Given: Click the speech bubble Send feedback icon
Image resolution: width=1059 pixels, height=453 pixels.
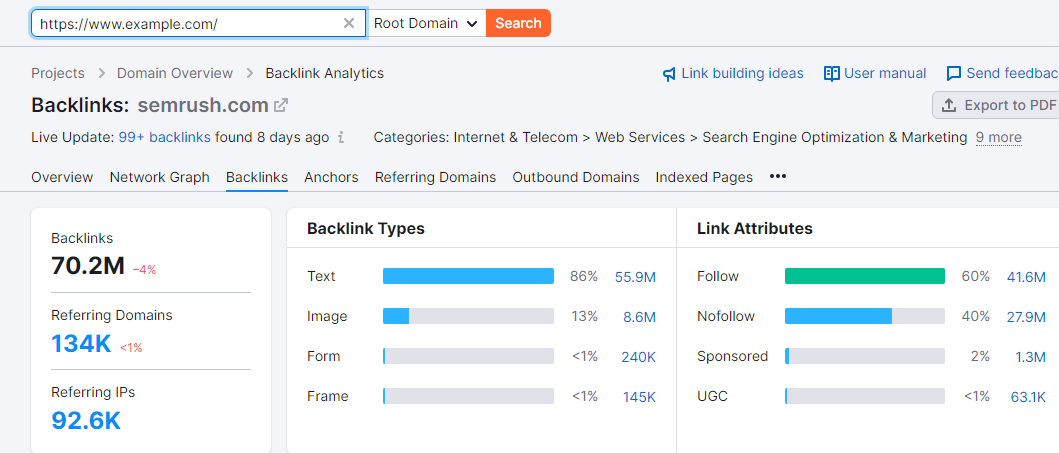Looking at the screenshot, I should (954, 74).
